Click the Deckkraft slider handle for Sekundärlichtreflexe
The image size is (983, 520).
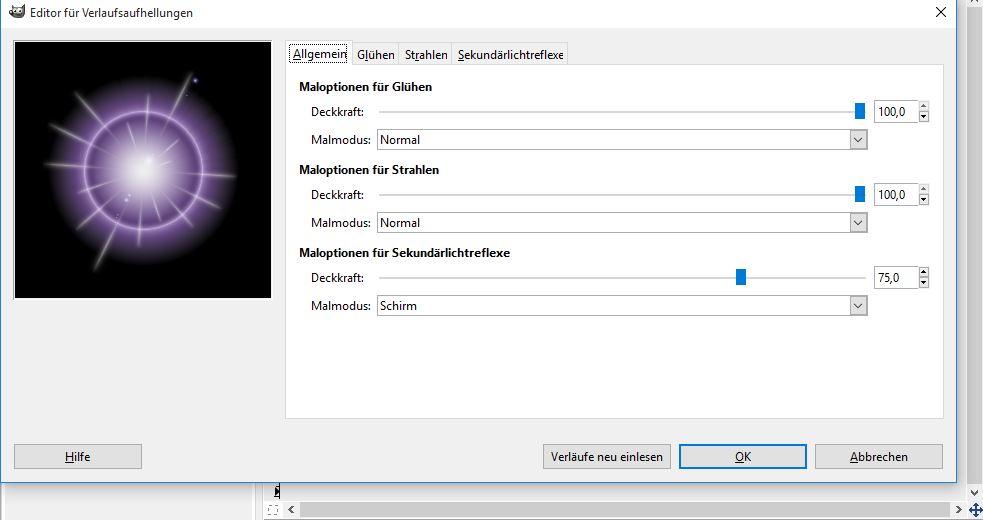(741, 277)
